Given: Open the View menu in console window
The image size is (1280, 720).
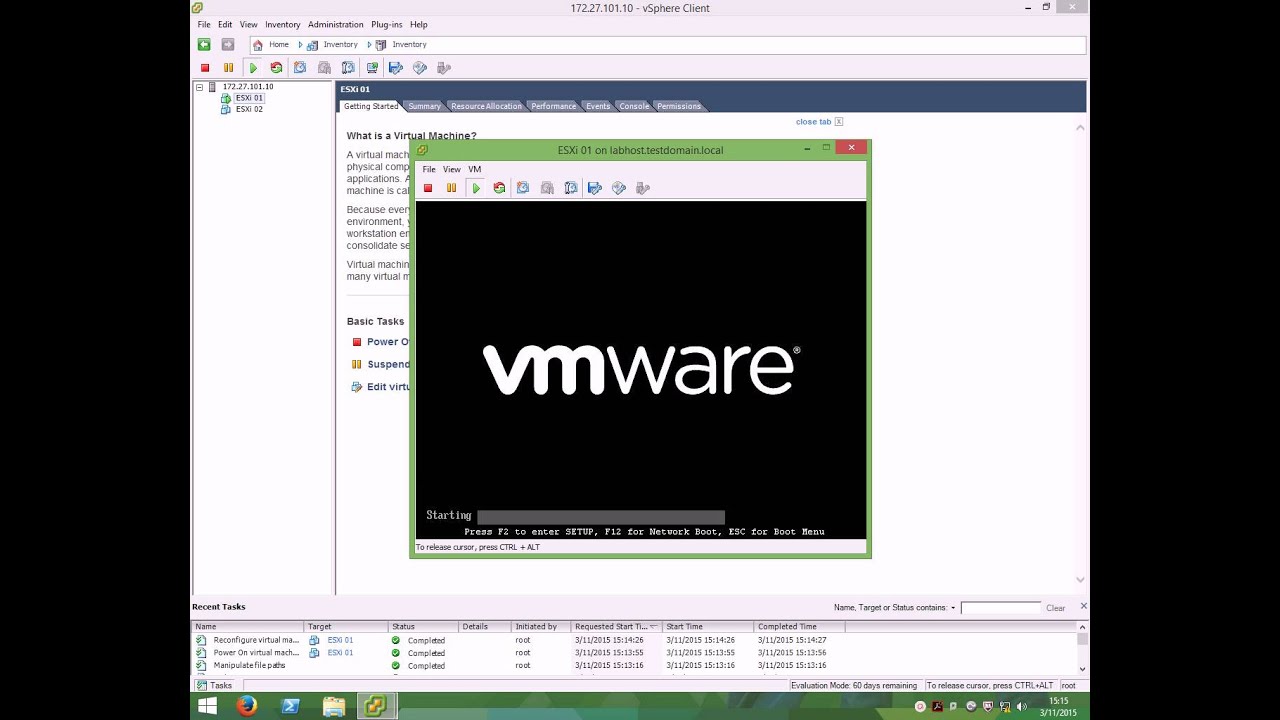Looking at the screenshot, I should click(x=452, y=169).
